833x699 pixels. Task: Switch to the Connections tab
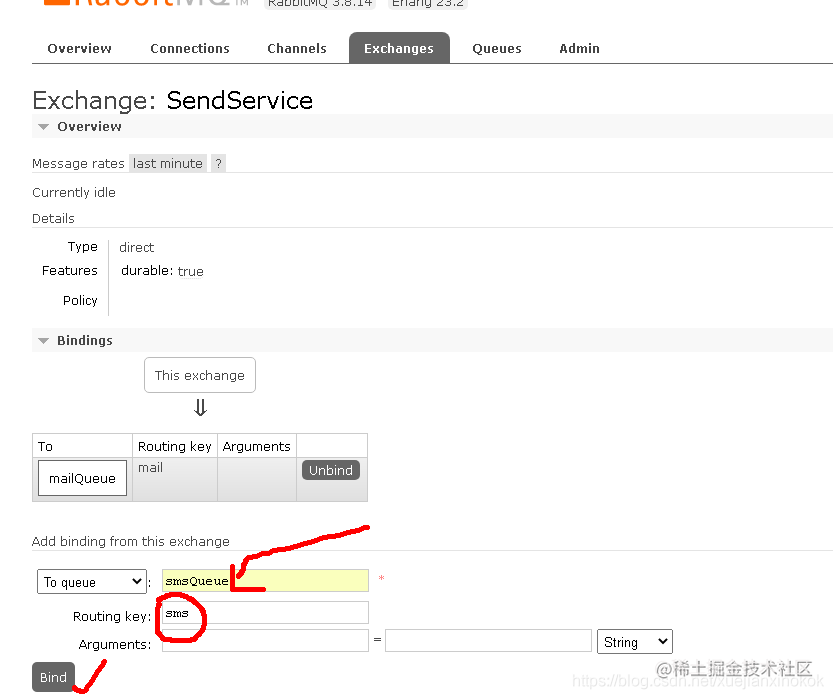click(190, 48)
